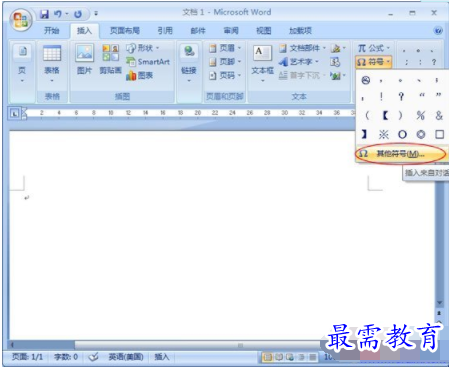This screenshot has width=449, height=368.
Task: Open Word Help question mark icon
Action: click(438, 31)
